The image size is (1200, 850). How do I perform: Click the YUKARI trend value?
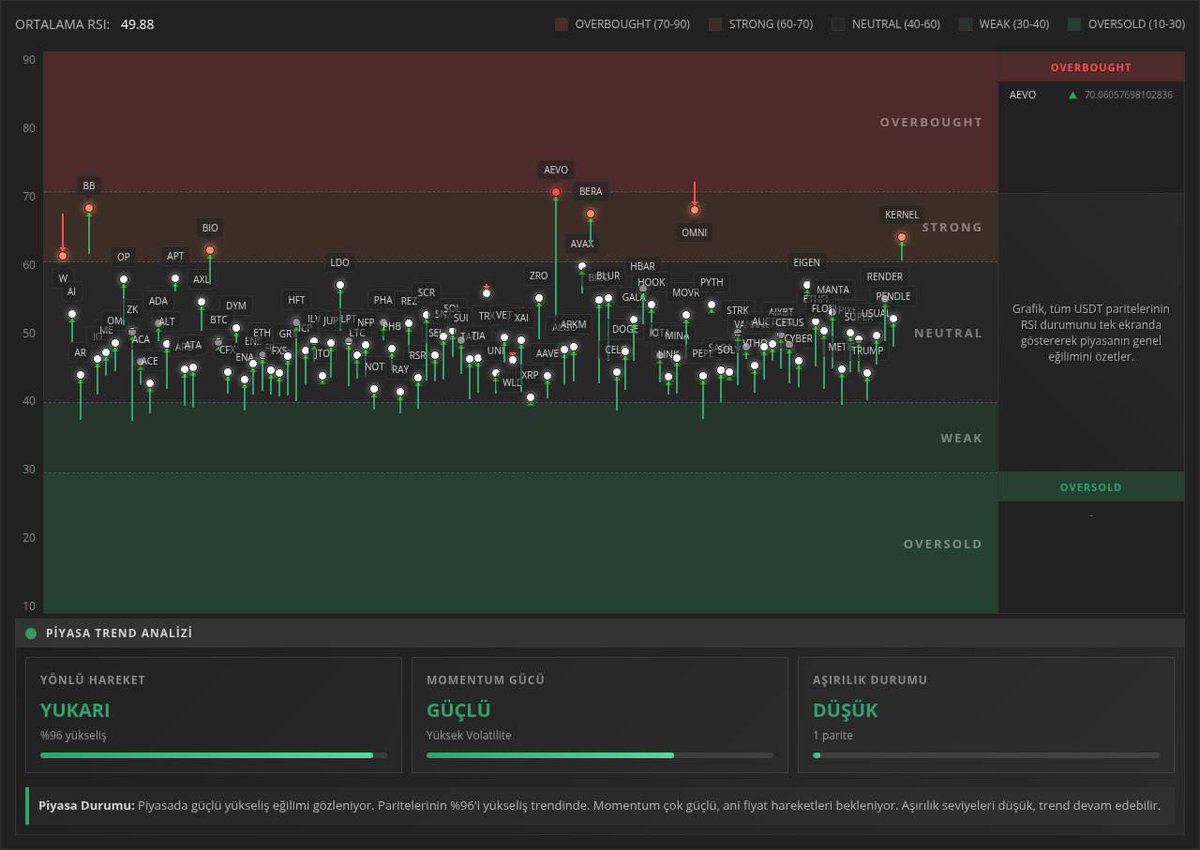click(75, 710)
